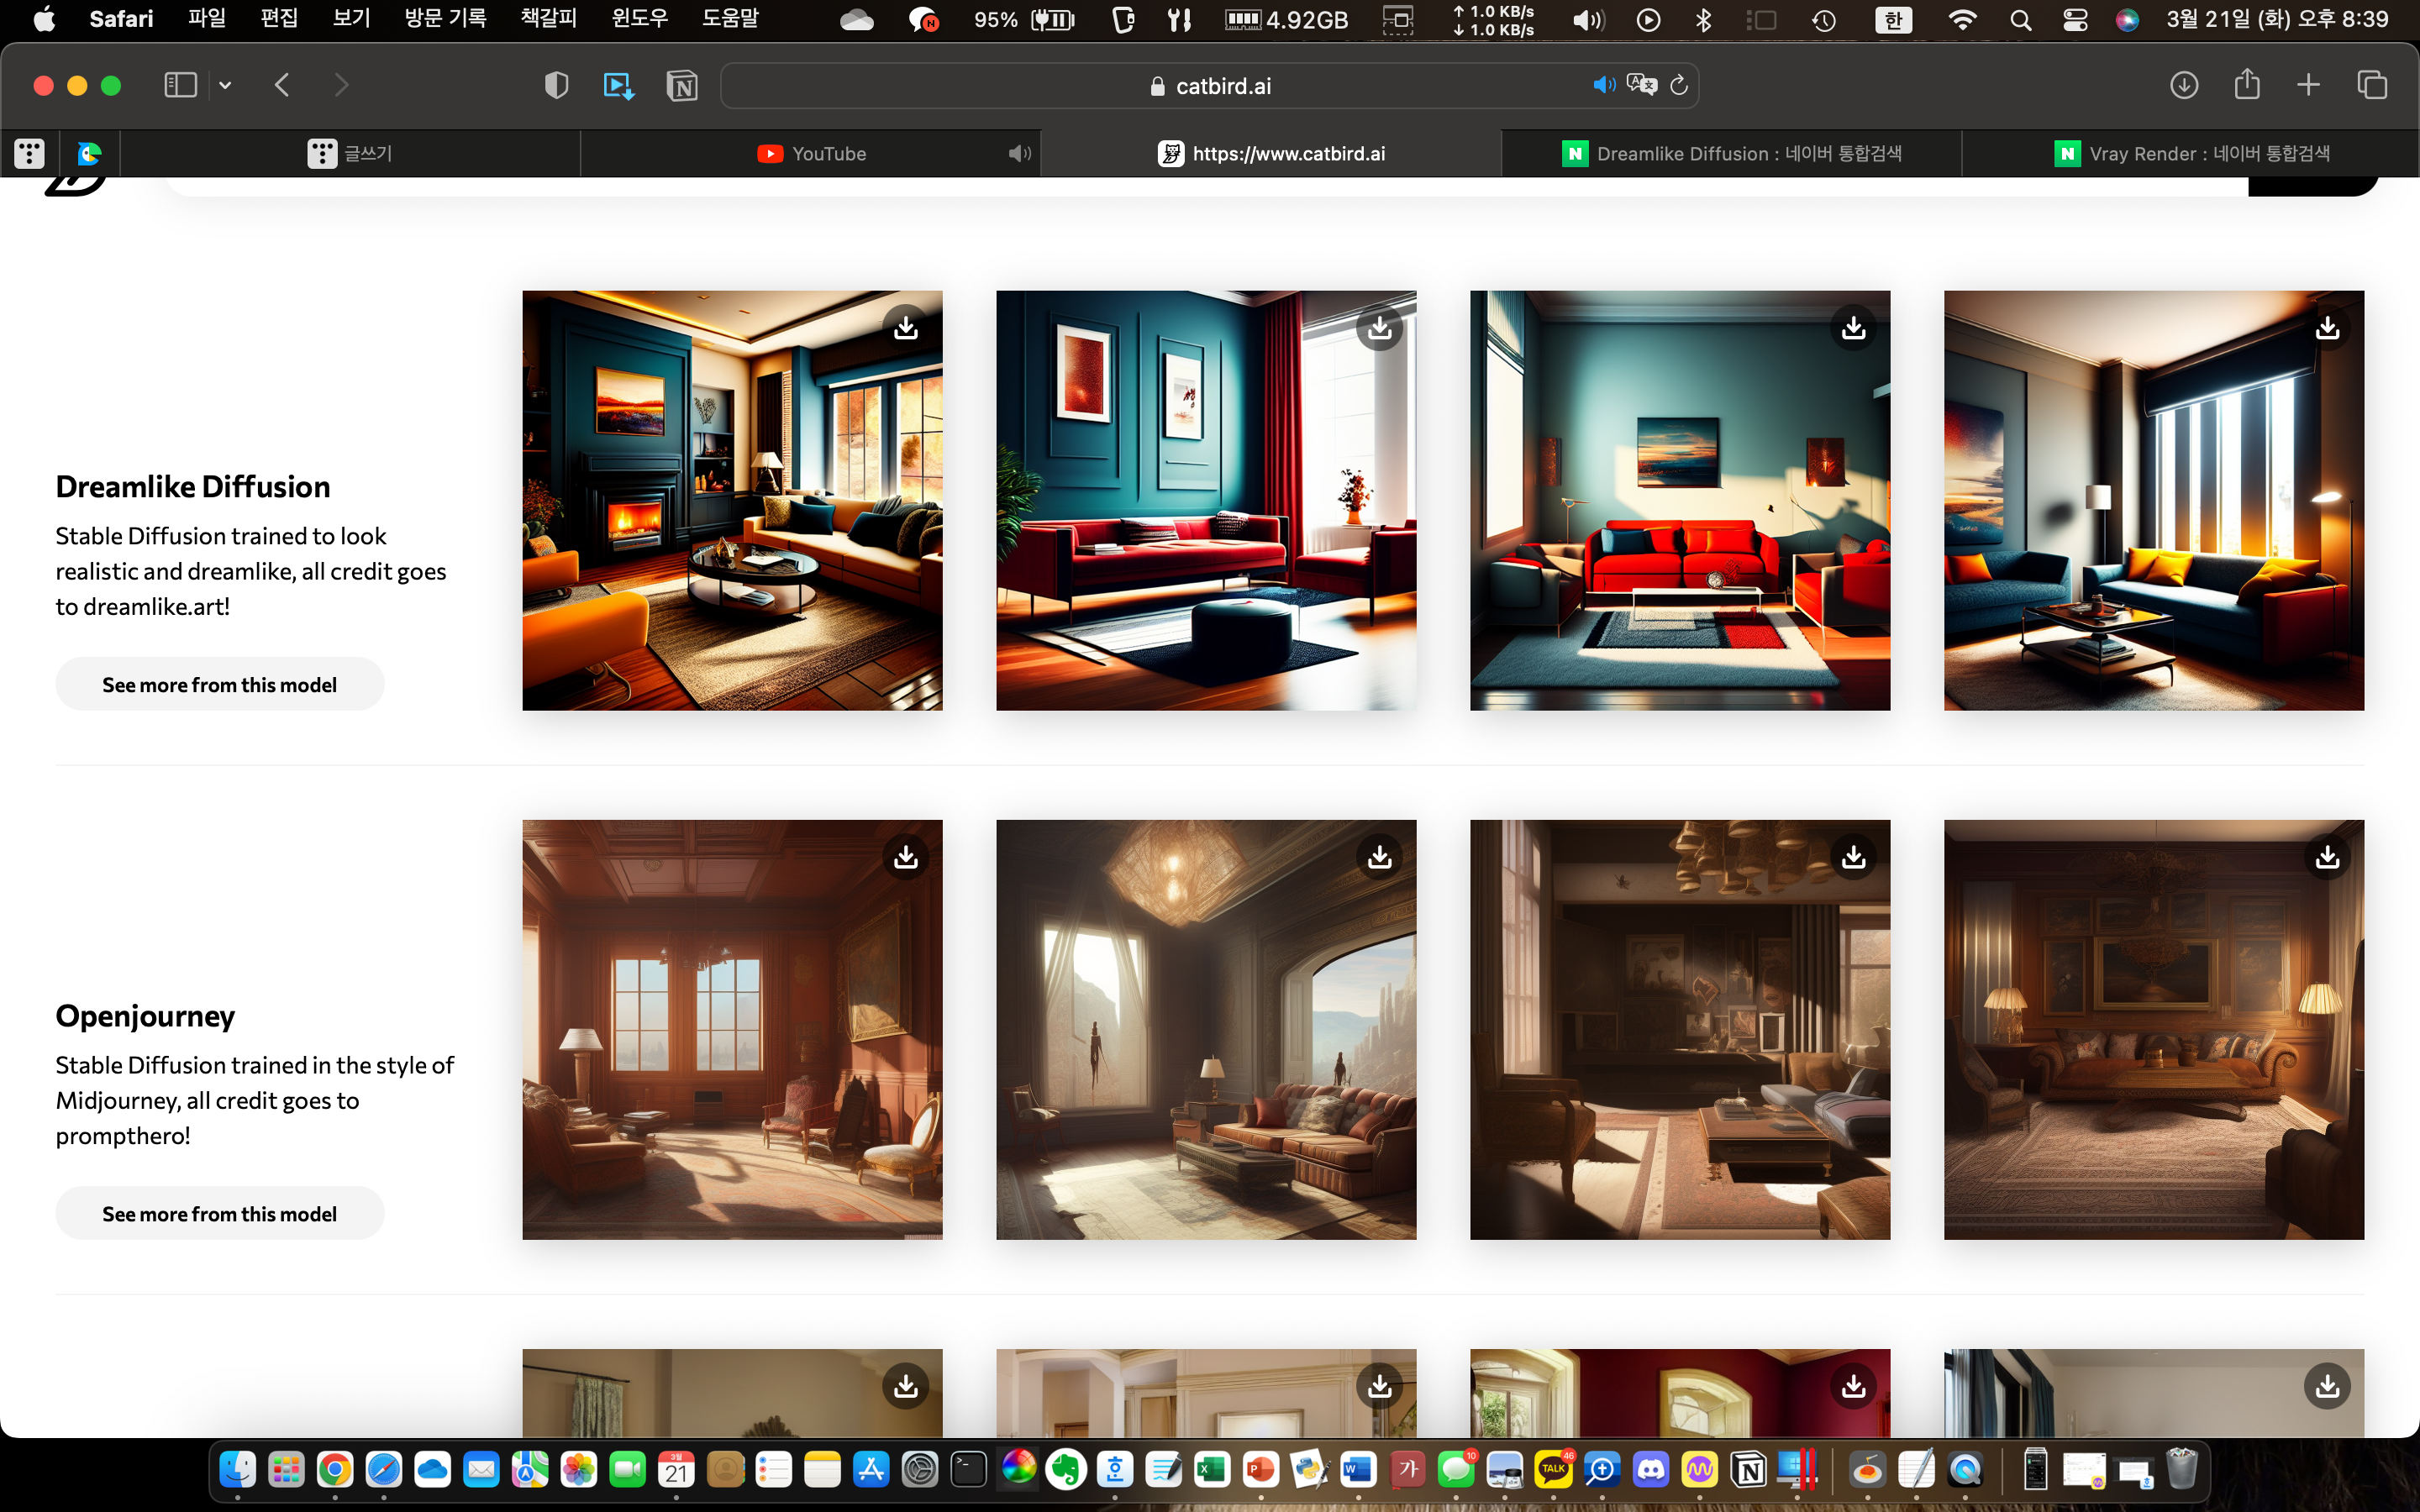2420x1512 pixels.
Task: Open the tab overview grid
Action: click(2372, 85)
